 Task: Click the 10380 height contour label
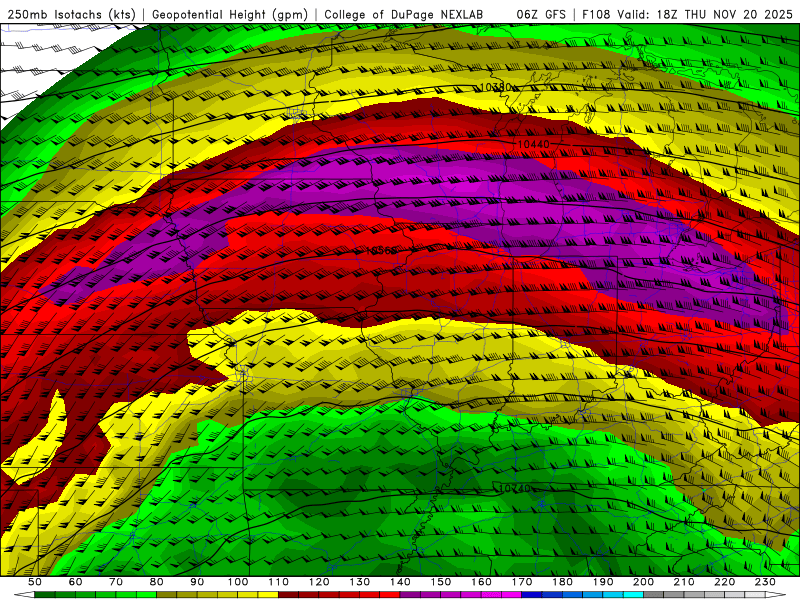[x=496, y=87]
